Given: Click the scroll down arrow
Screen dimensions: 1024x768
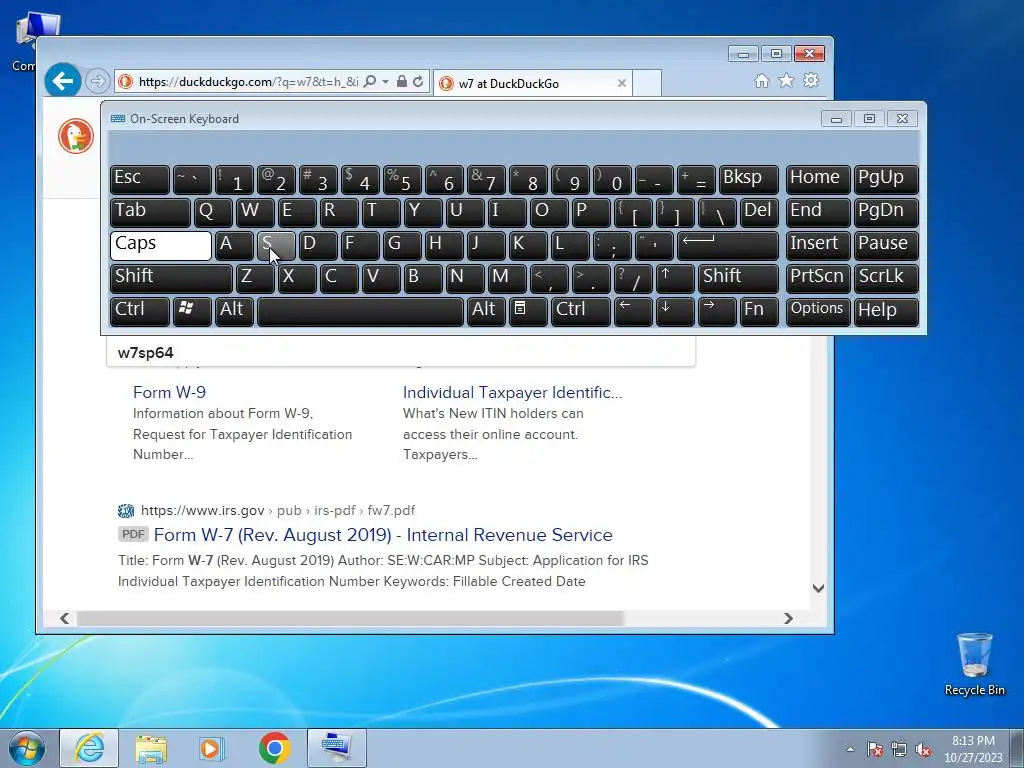Looking at the screenshot, I should (818, 588).
